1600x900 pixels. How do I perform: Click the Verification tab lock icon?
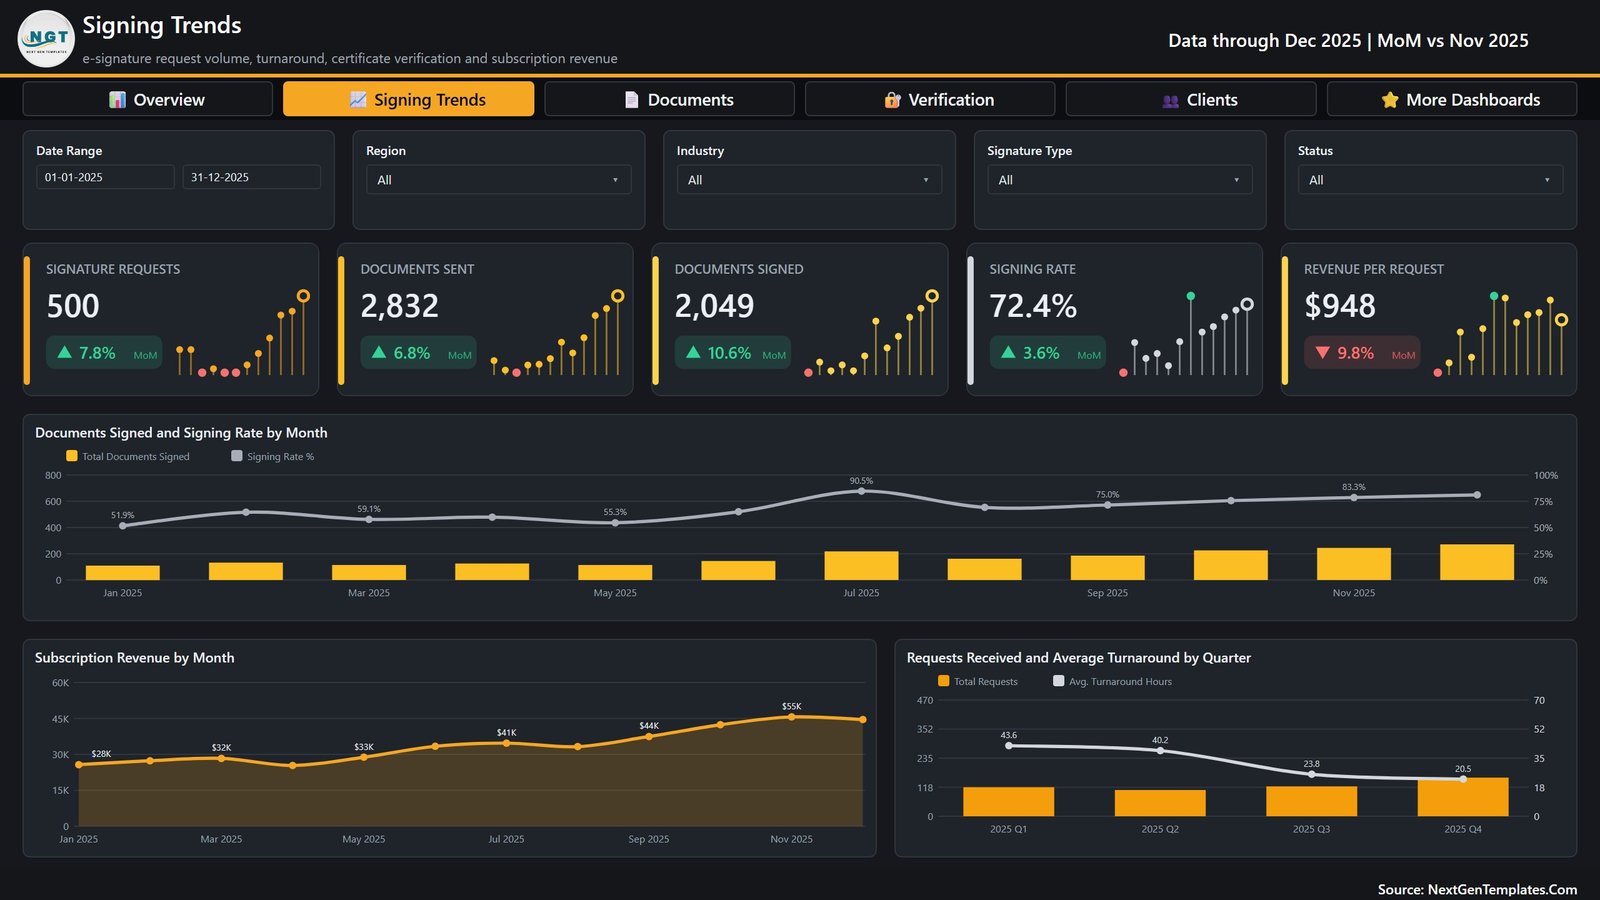(893, 100)
